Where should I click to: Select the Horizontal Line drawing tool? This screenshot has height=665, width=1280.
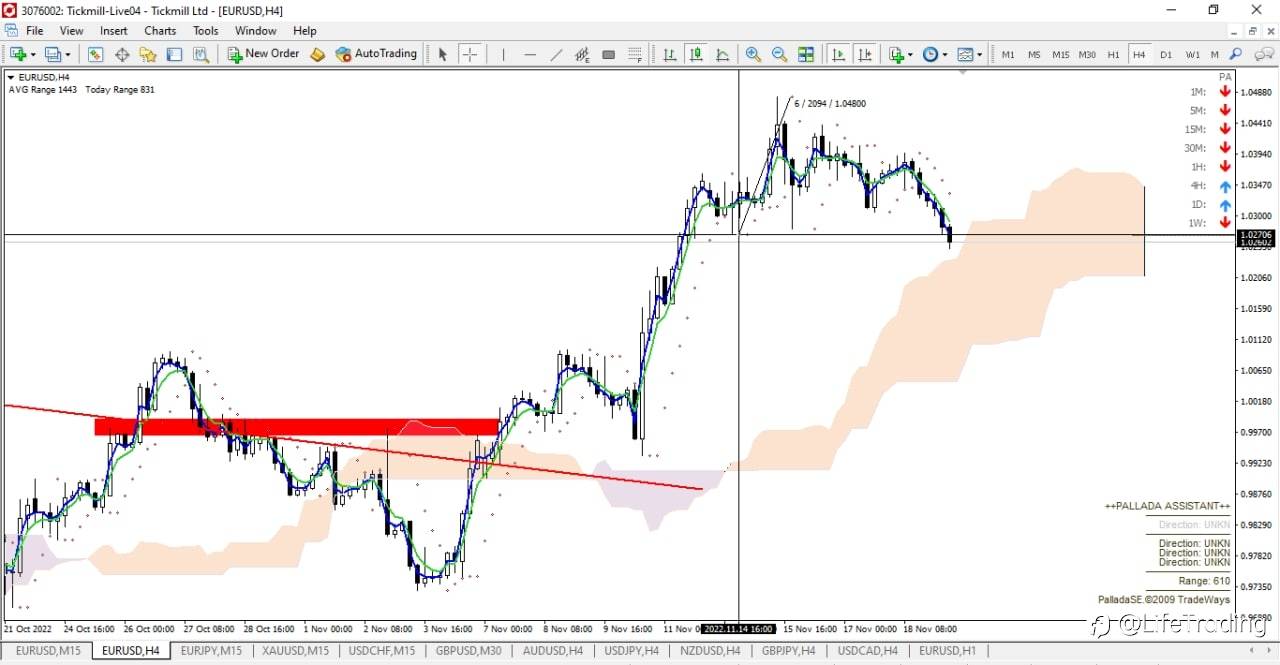click(x=529, y=54)
